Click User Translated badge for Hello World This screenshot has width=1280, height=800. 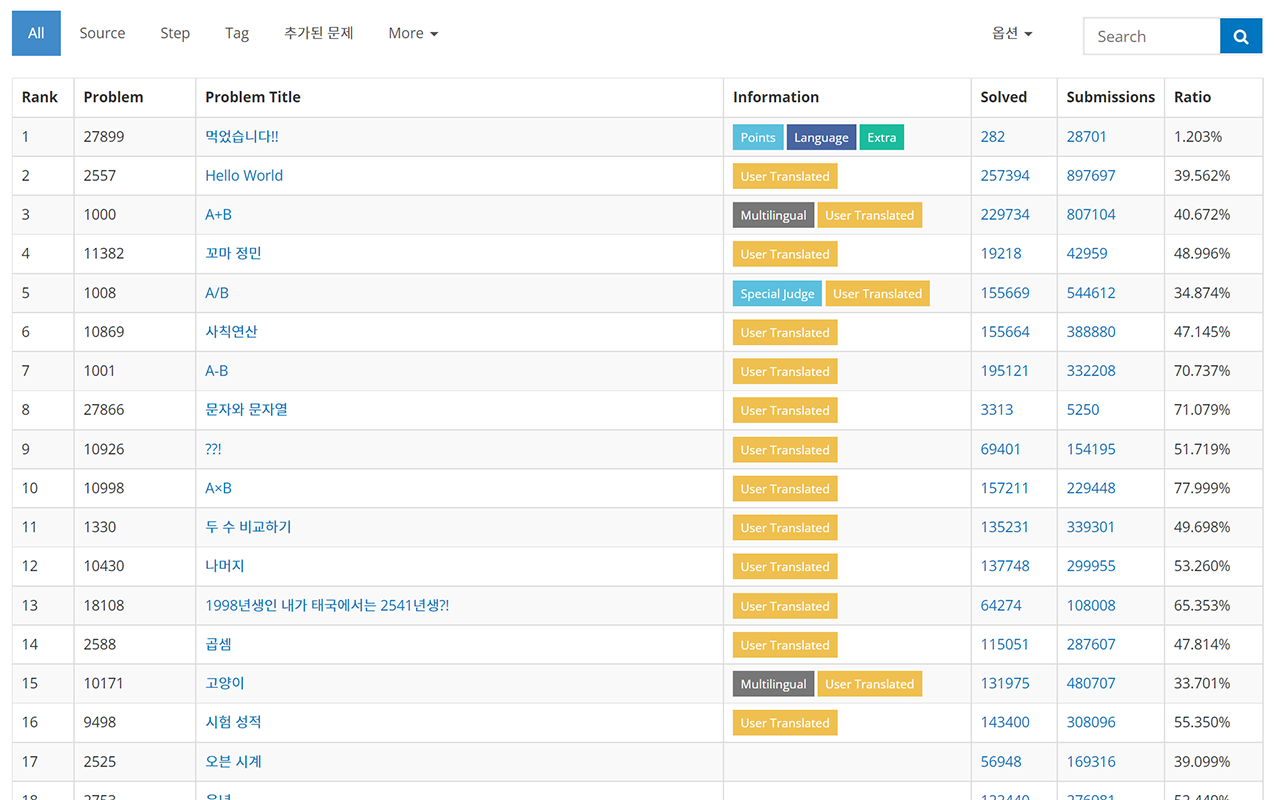pos(785,177)
